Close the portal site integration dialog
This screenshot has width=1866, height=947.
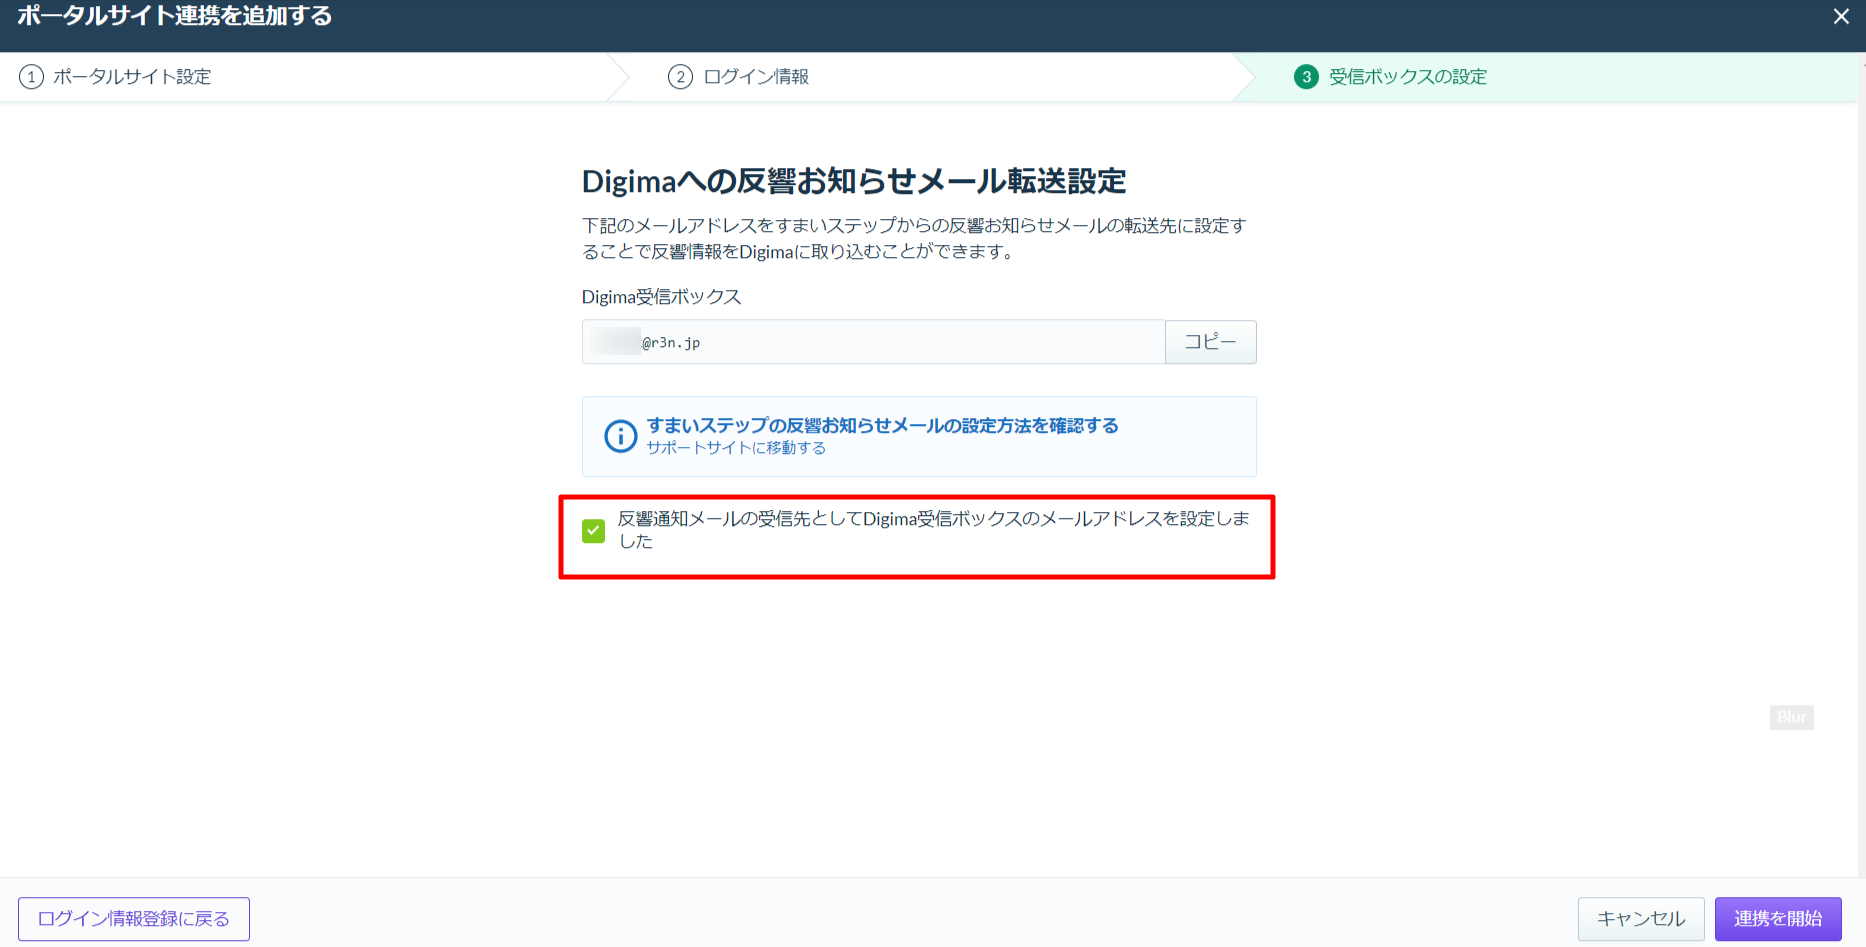point(1841,16)
